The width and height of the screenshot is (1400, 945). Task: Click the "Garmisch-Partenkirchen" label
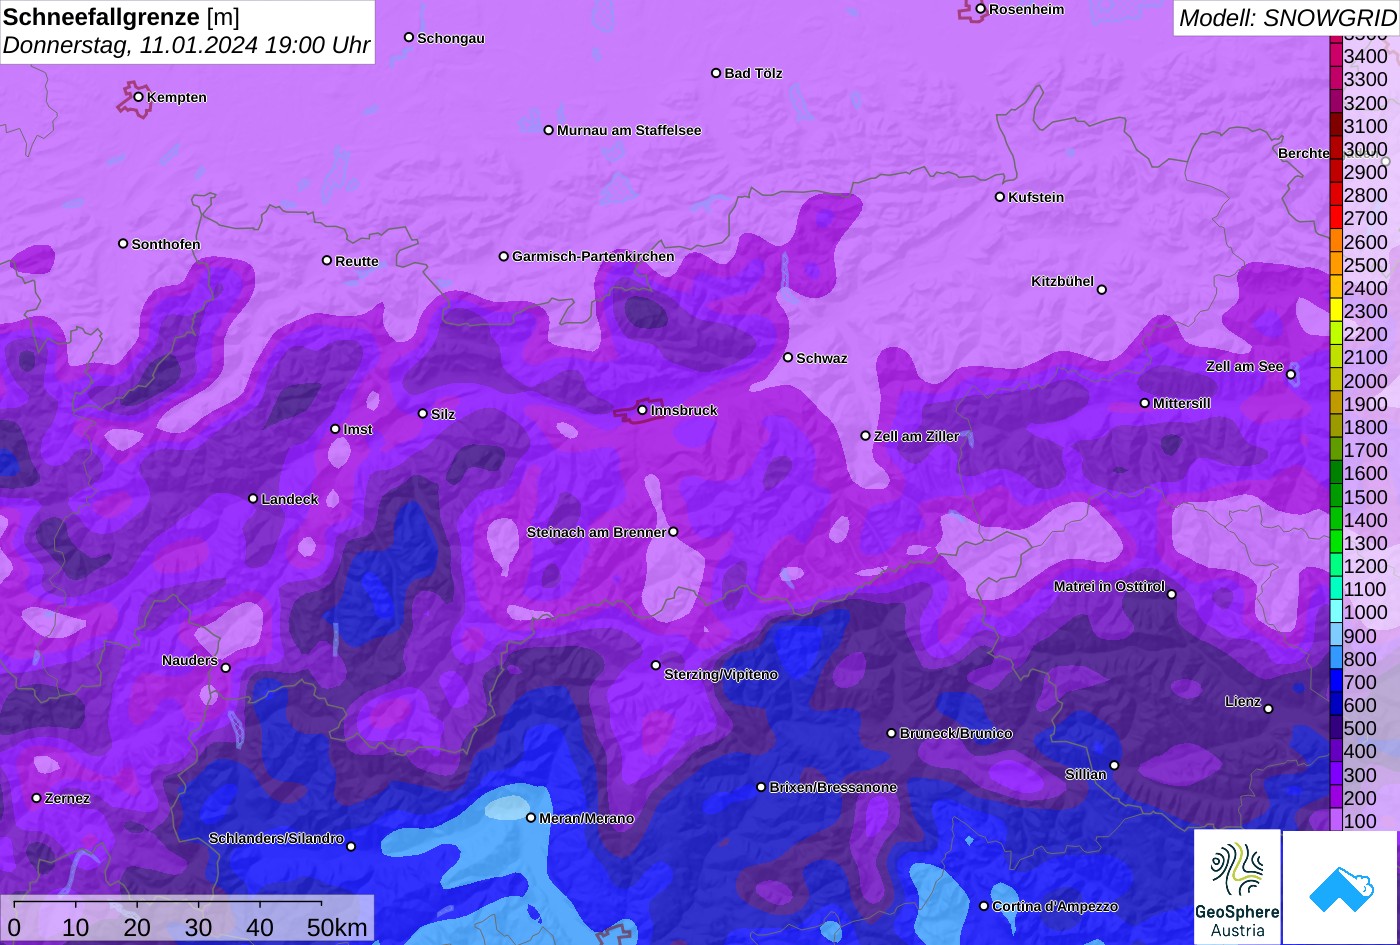(593, 256)
